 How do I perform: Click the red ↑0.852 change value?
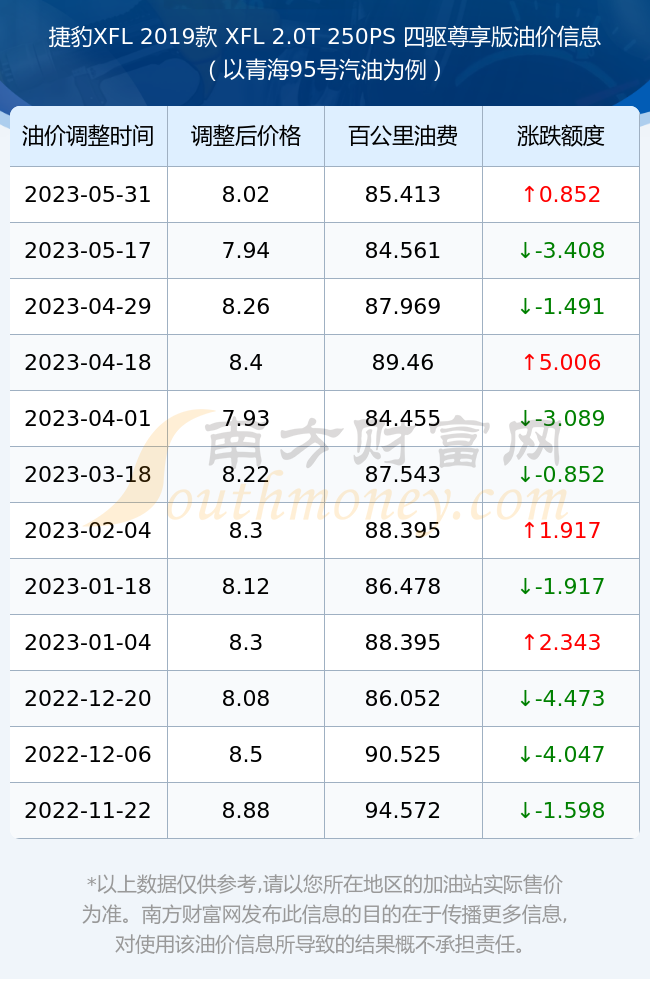pos(561,195)
